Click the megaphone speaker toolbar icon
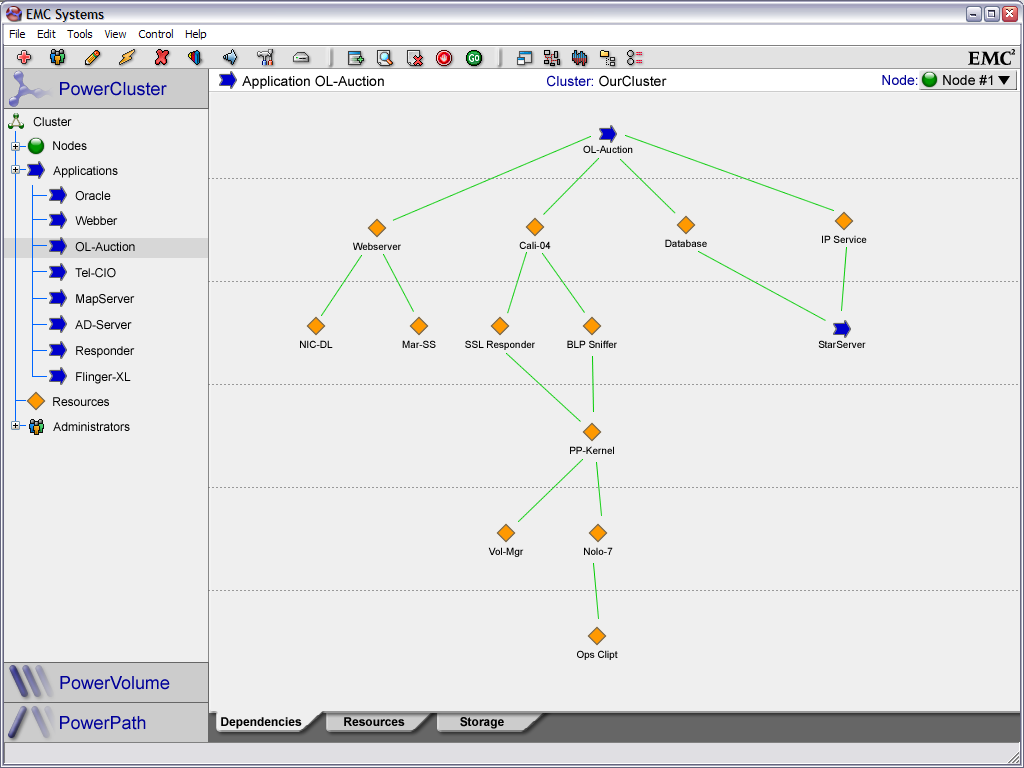Image resolution: width=1024 pixels, height=768 pixels. click(230, 57)
